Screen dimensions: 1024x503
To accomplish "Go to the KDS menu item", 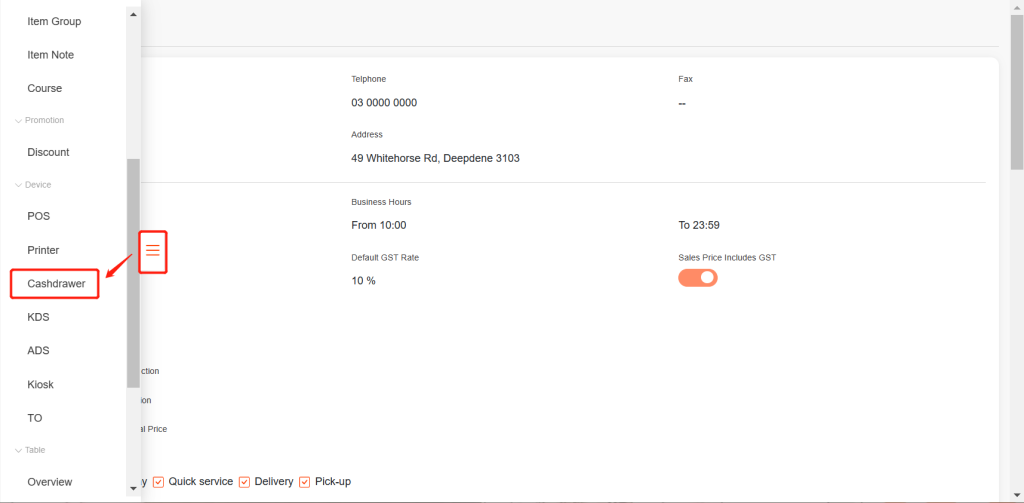I will click(x=38, y=317).
